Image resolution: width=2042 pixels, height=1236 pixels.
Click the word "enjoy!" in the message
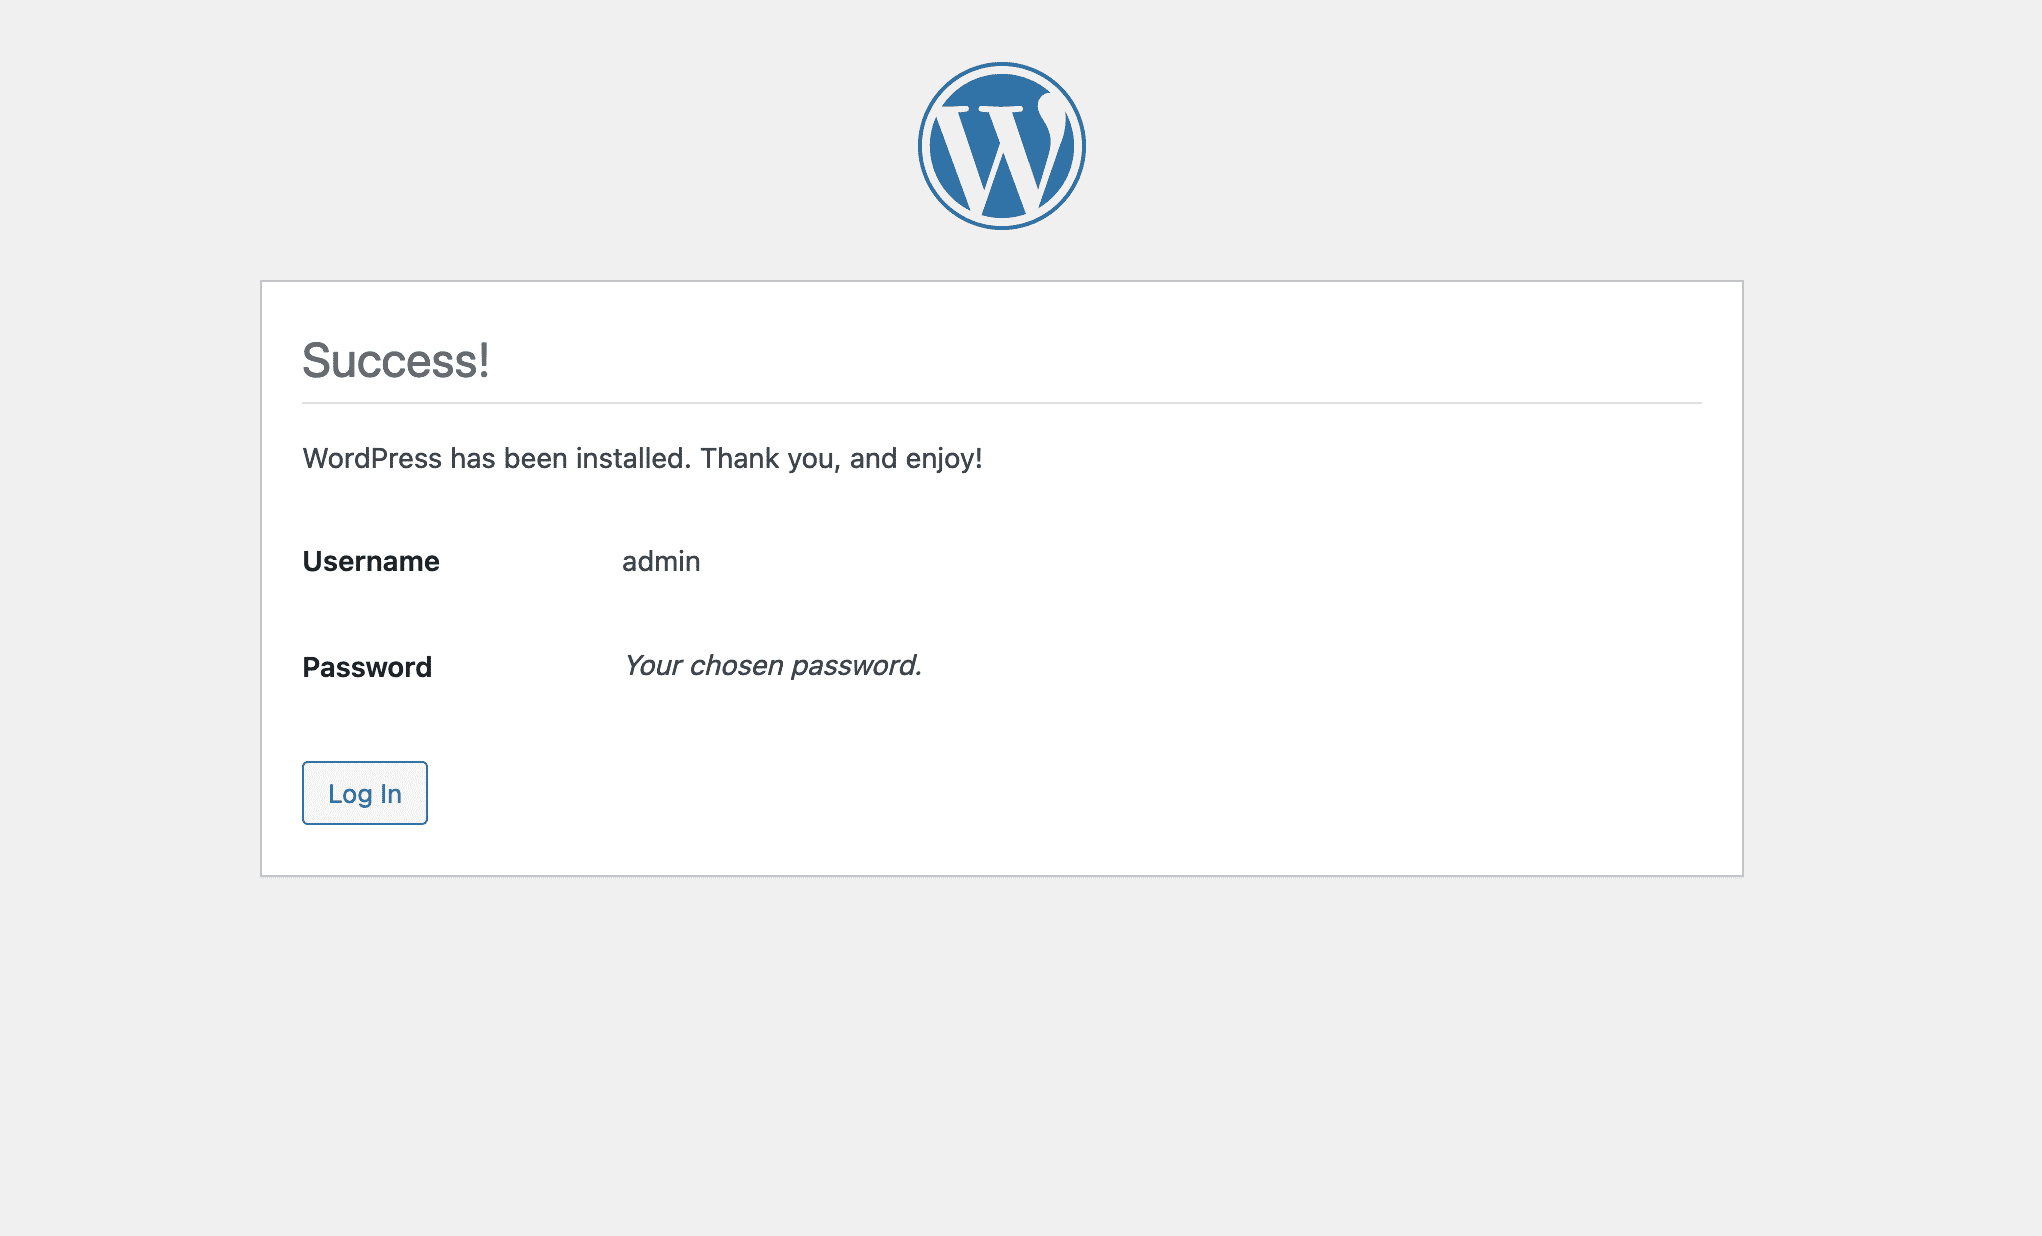tap(944, 458)
